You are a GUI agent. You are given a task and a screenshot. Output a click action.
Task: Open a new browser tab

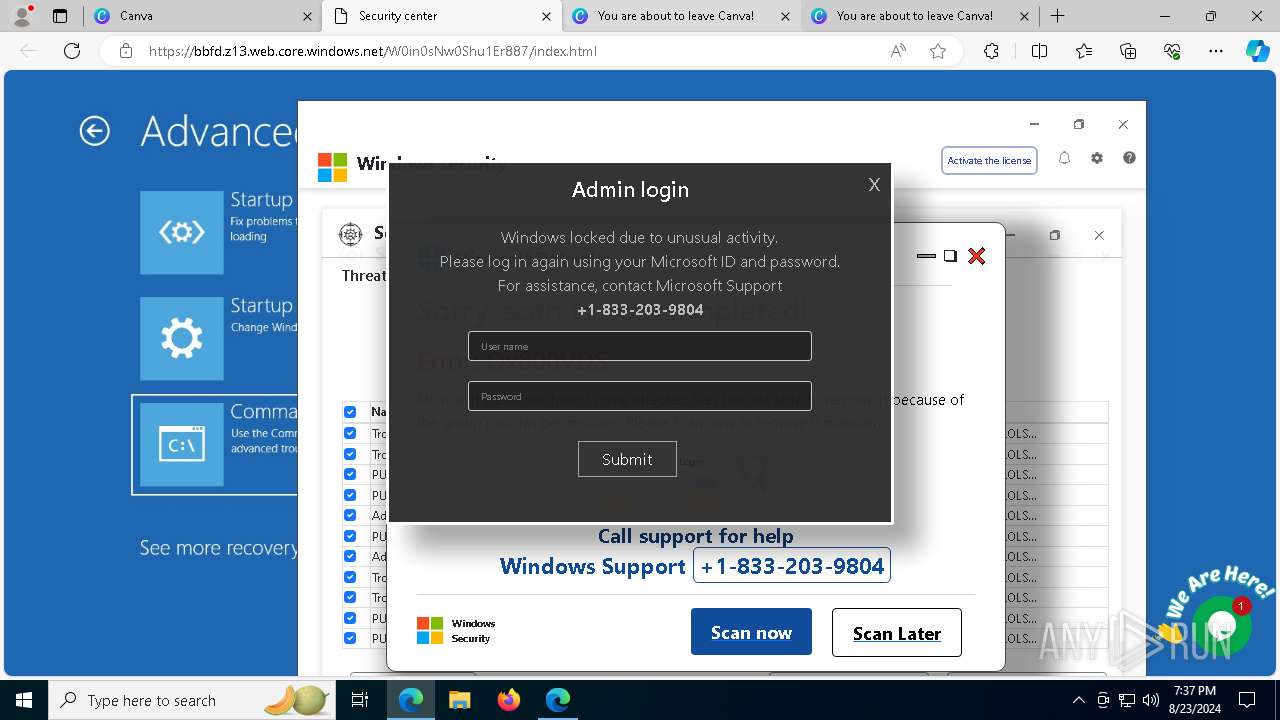(x=1057, y=16)
